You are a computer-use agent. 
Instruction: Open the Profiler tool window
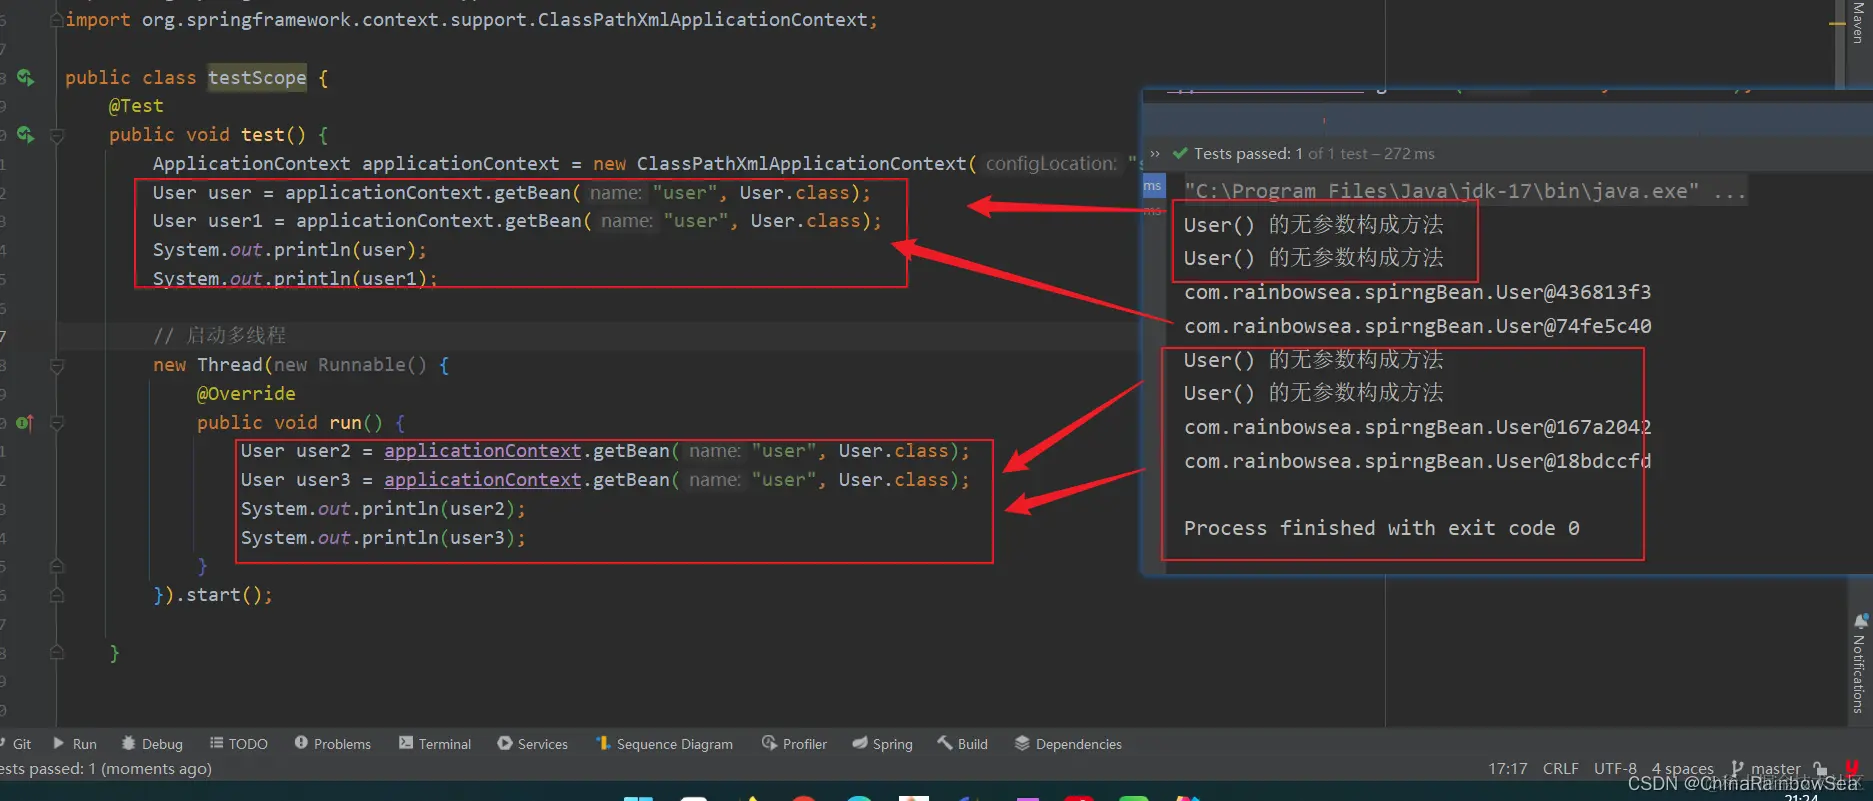(795, 744)
